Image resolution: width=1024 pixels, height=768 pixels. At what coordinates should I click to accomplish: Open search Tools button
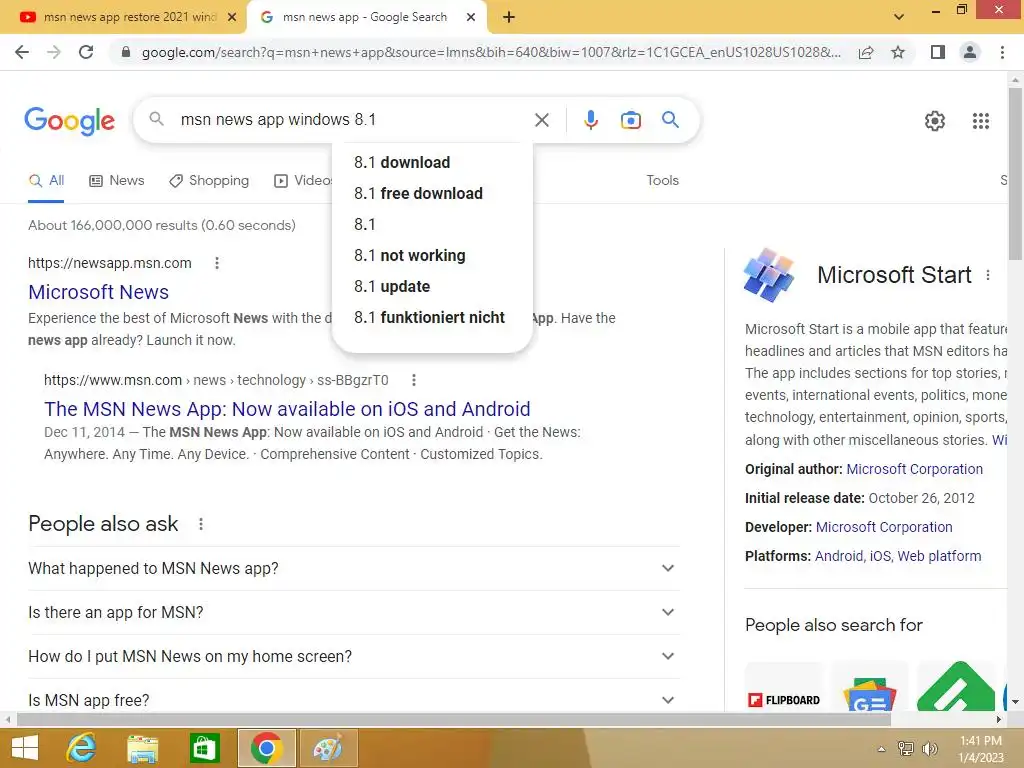click(662, 181)
